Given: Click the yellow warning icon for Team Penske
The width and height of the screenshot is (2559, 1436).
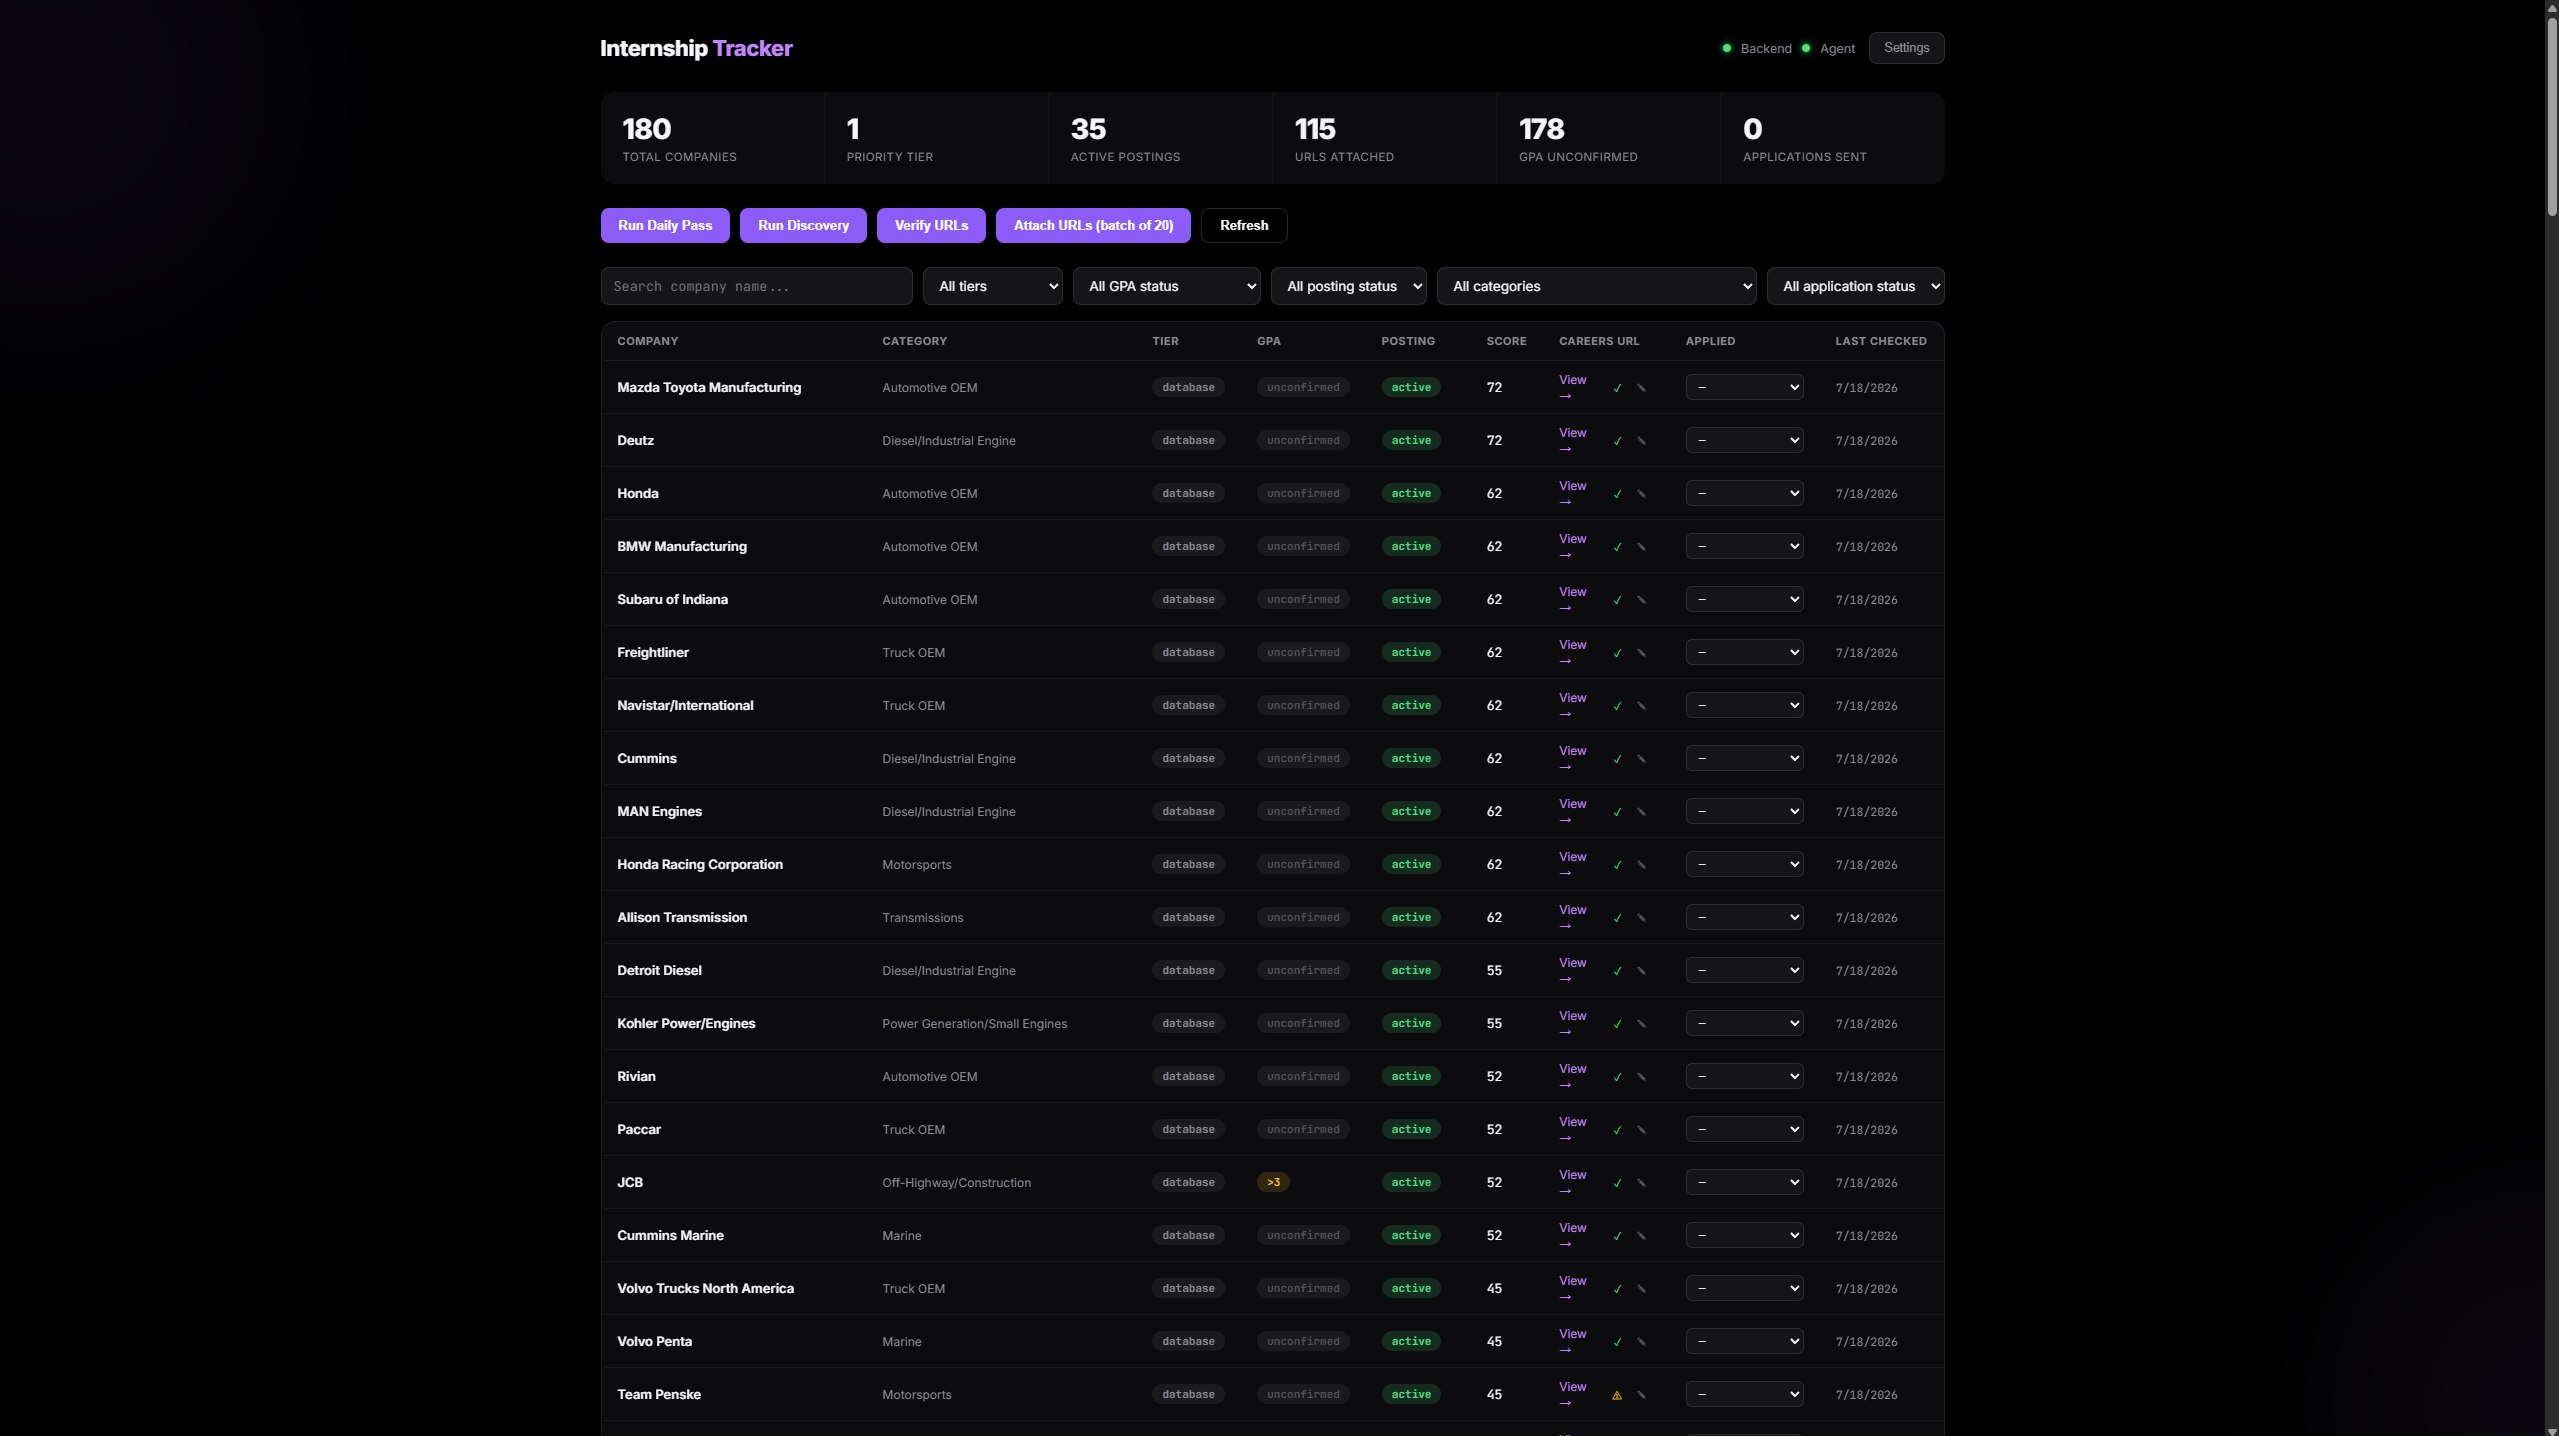Looking at the screenshot, I should (x=1617, y=1395).
